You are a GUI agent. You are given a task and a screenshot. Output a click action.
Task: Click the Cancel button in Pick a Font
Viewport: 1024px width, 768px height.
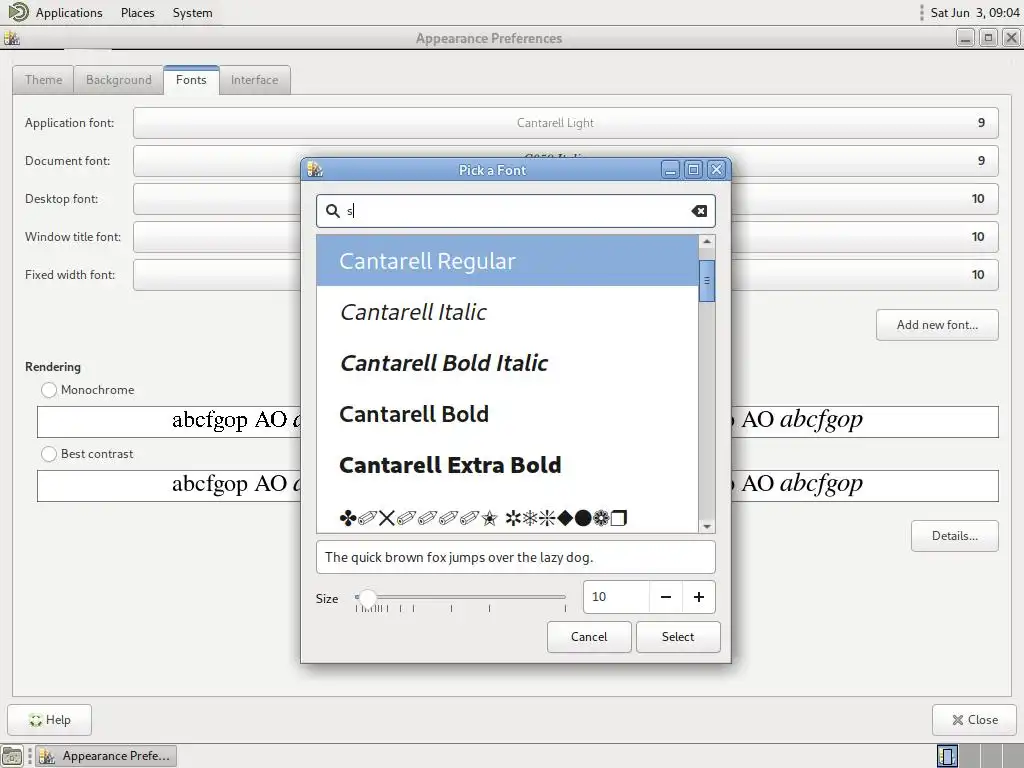click(x=589, y=637)
